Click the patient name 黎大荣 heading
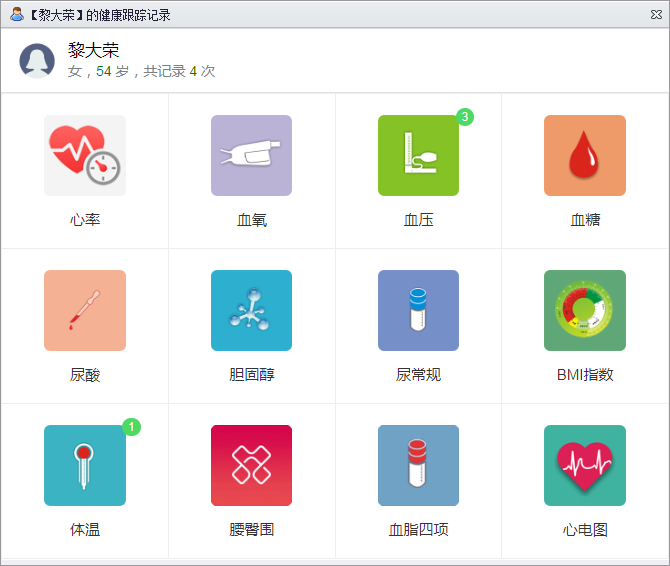670x566 pixels. click(93, 50)
